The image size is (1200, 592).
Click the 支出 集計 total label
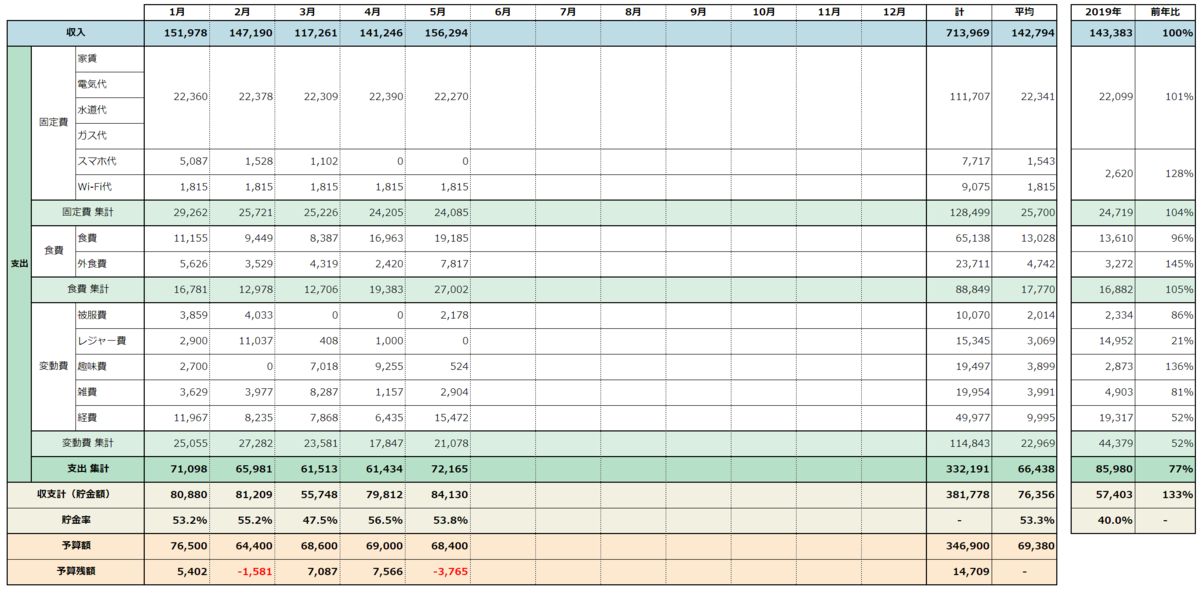coord(88,469)
